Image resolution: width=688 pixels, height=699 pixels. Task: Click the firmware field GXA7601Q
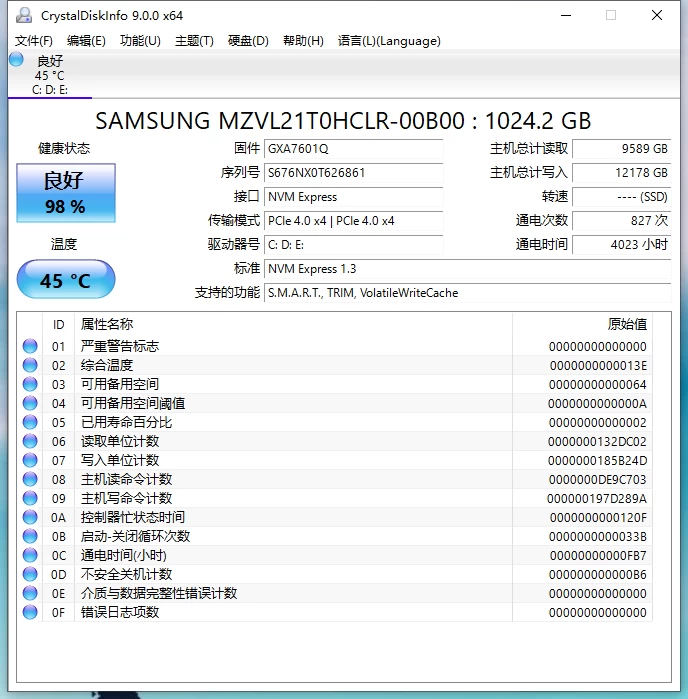click(x=354, y=149)
